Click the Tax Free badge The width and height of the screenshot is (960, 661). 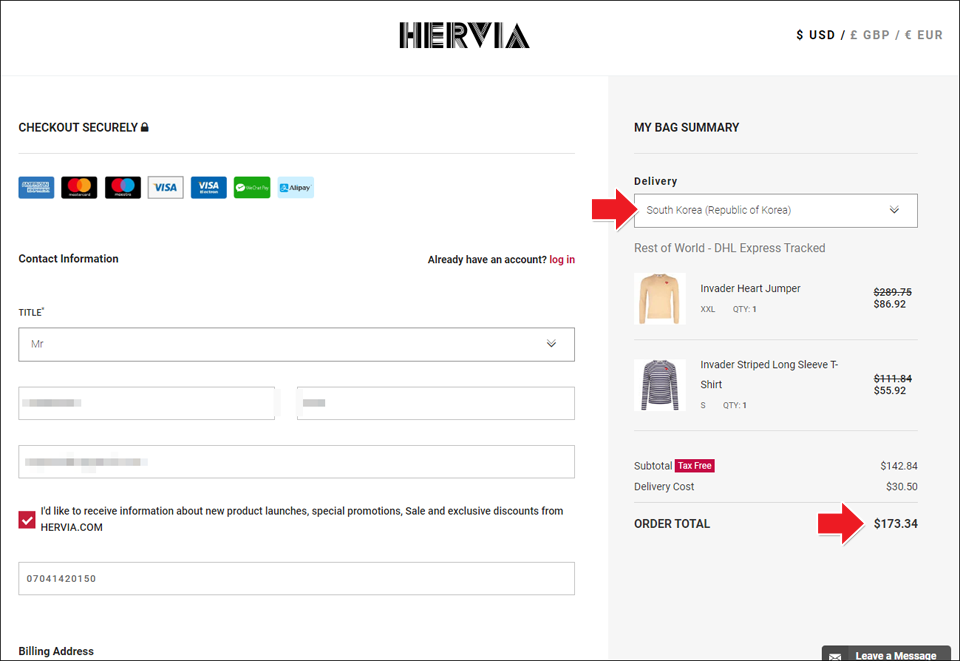click(x=695, y=466)
